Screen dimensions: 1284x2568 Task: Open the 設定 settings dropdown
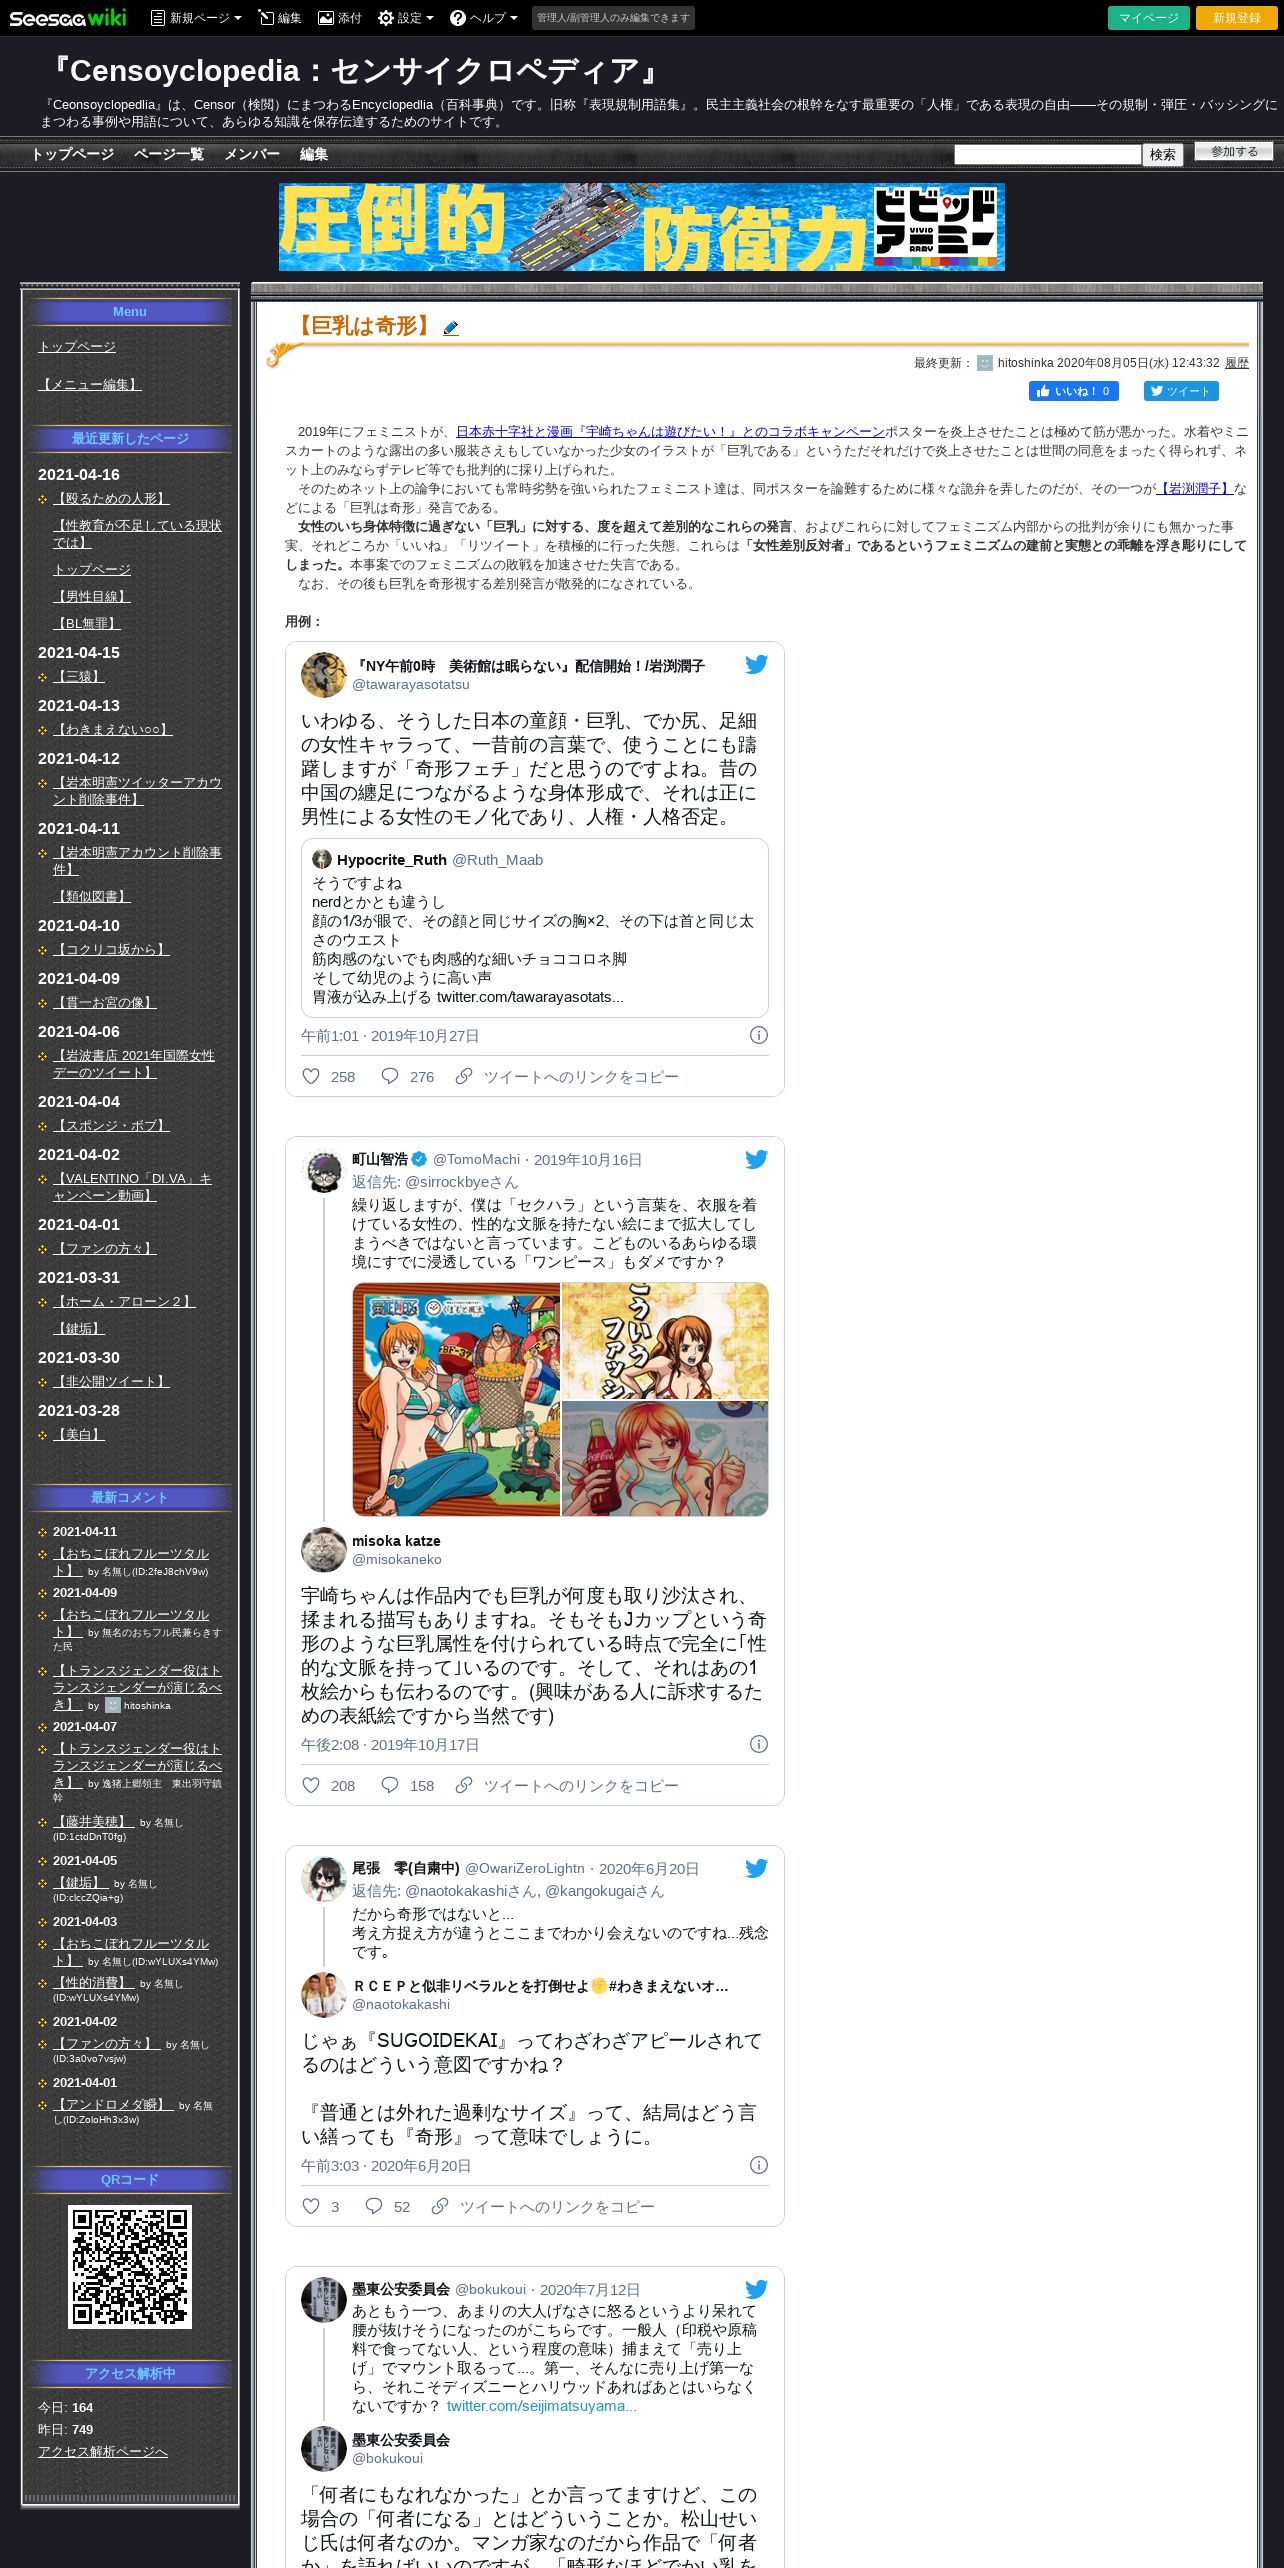point(406,18)
